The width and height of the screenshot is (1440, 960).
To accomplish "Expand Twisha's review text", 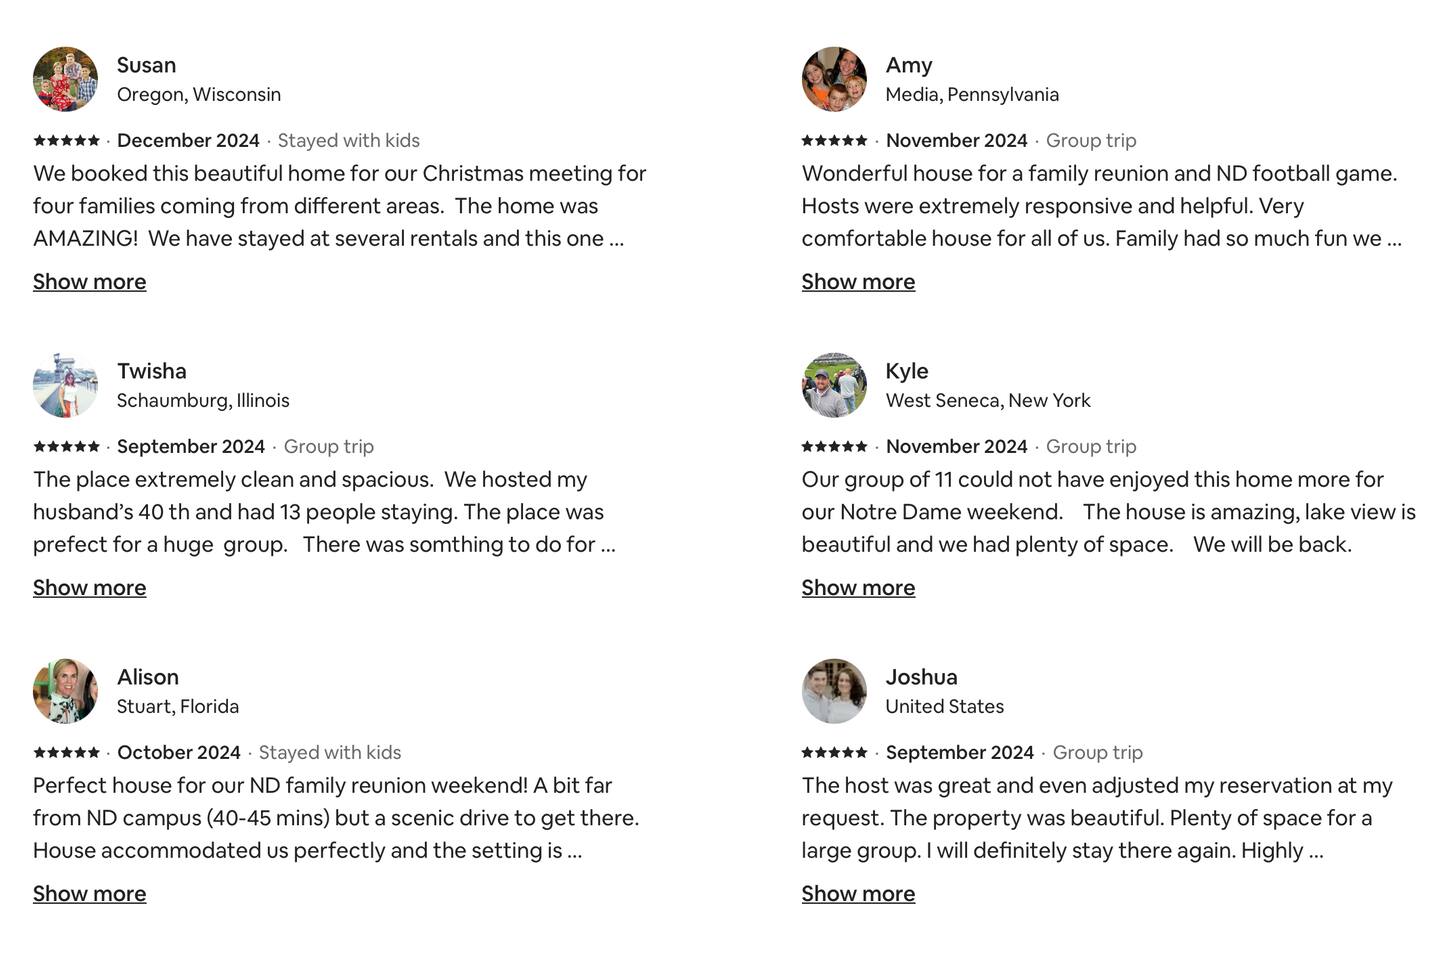I will tap(89, 588).
